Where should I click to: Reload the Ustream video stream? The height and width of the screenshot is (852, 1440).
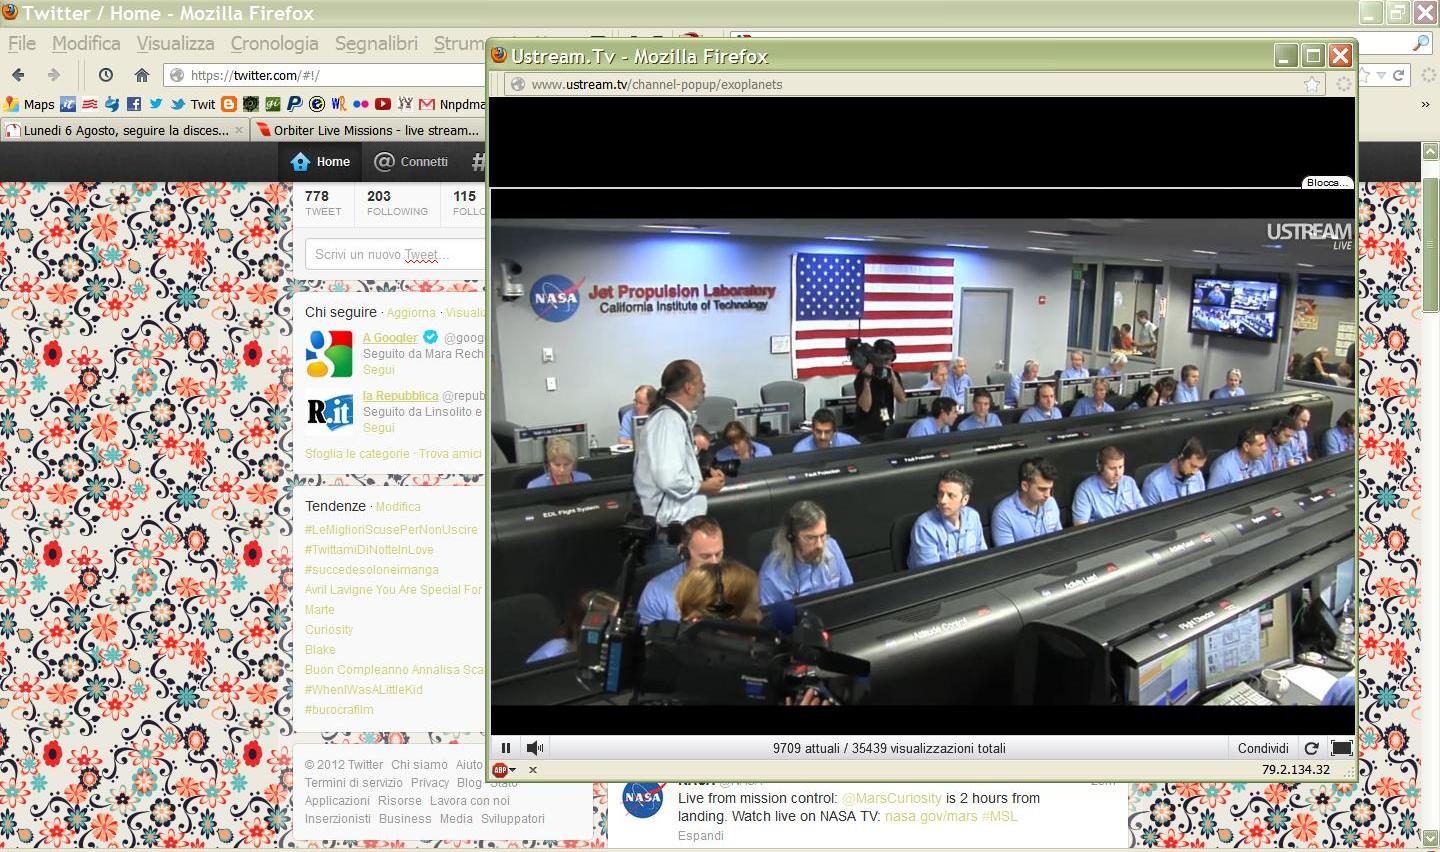click(1311, 748)
